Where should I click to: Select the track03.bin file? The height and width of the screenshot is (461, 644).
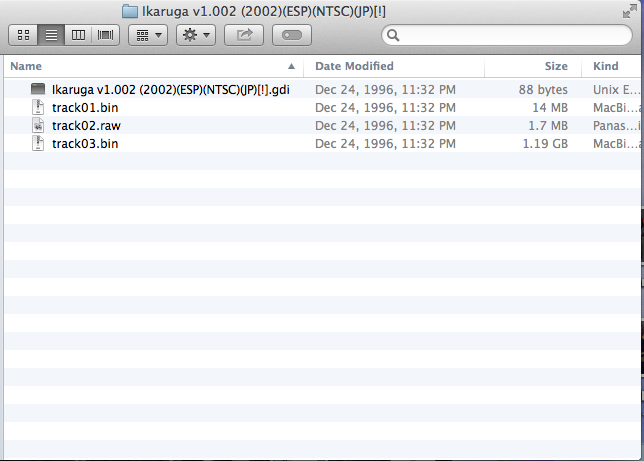[322, 144]
